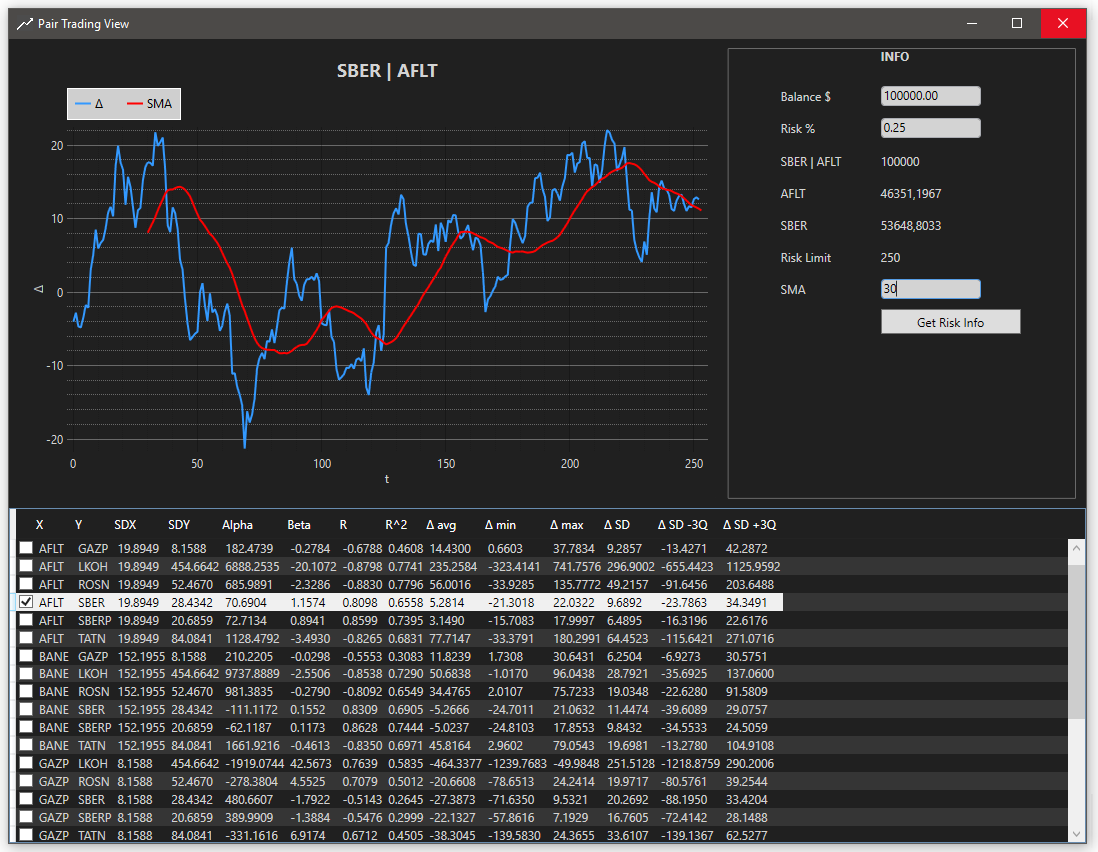Image resolution: width=1098 pixels, height=852 pixels.
Task: Click the Δ SD +3Q column header
Action: (750, 525)
